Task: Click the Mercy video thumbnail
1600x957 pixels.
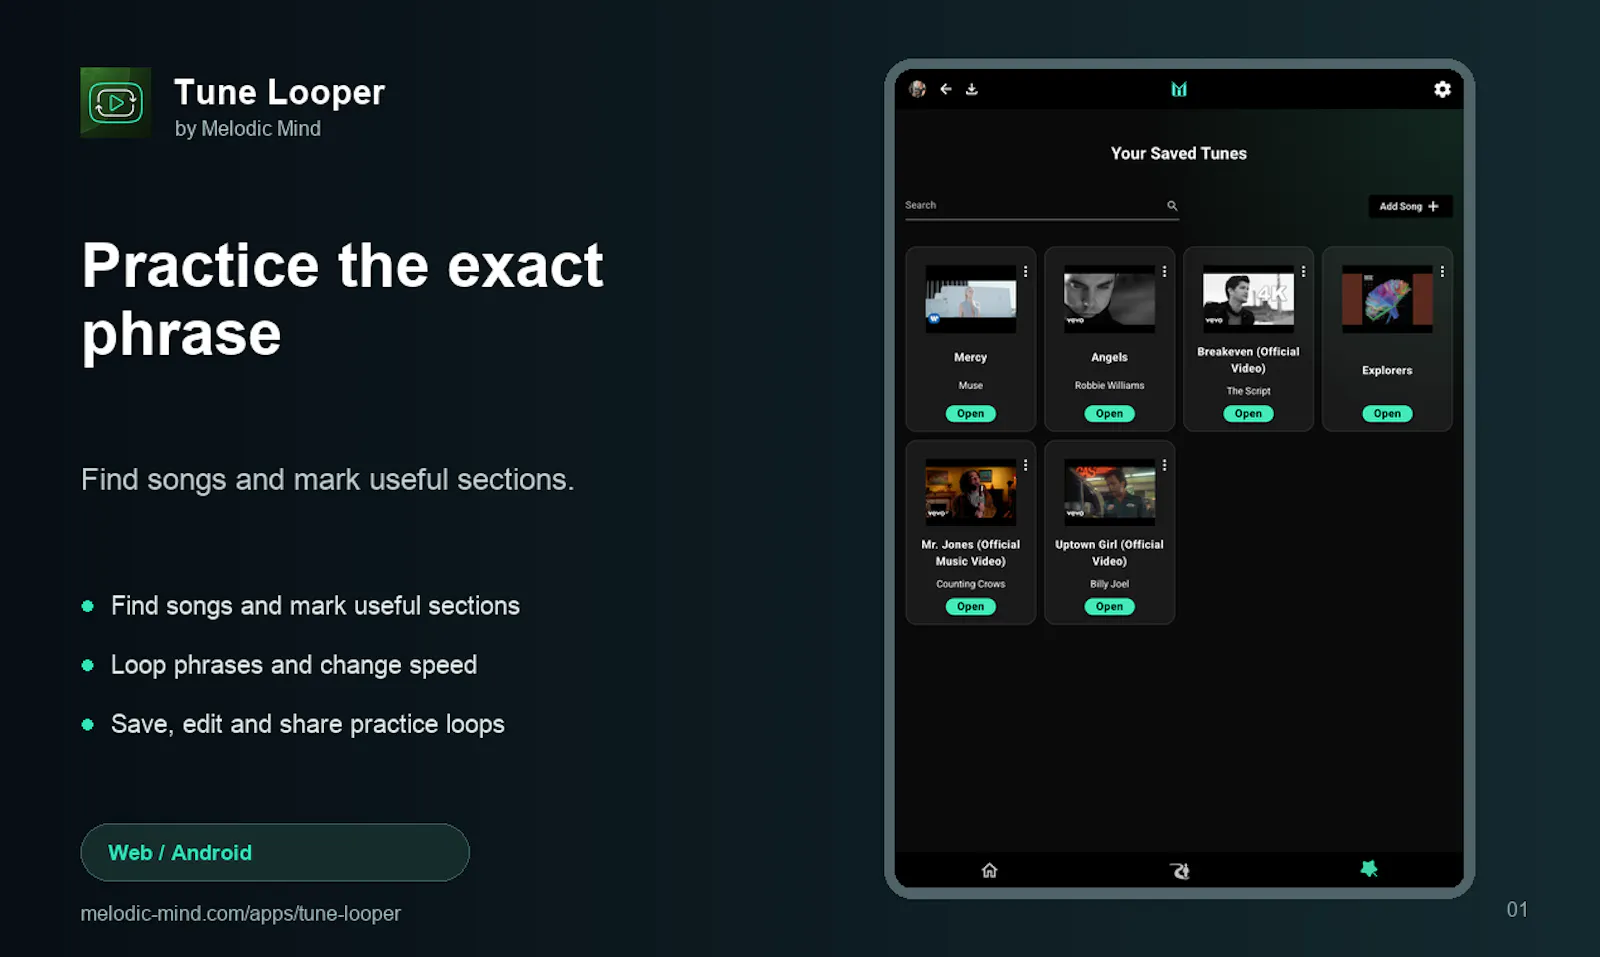Action: pyautogui.click(x=970, y=299)
